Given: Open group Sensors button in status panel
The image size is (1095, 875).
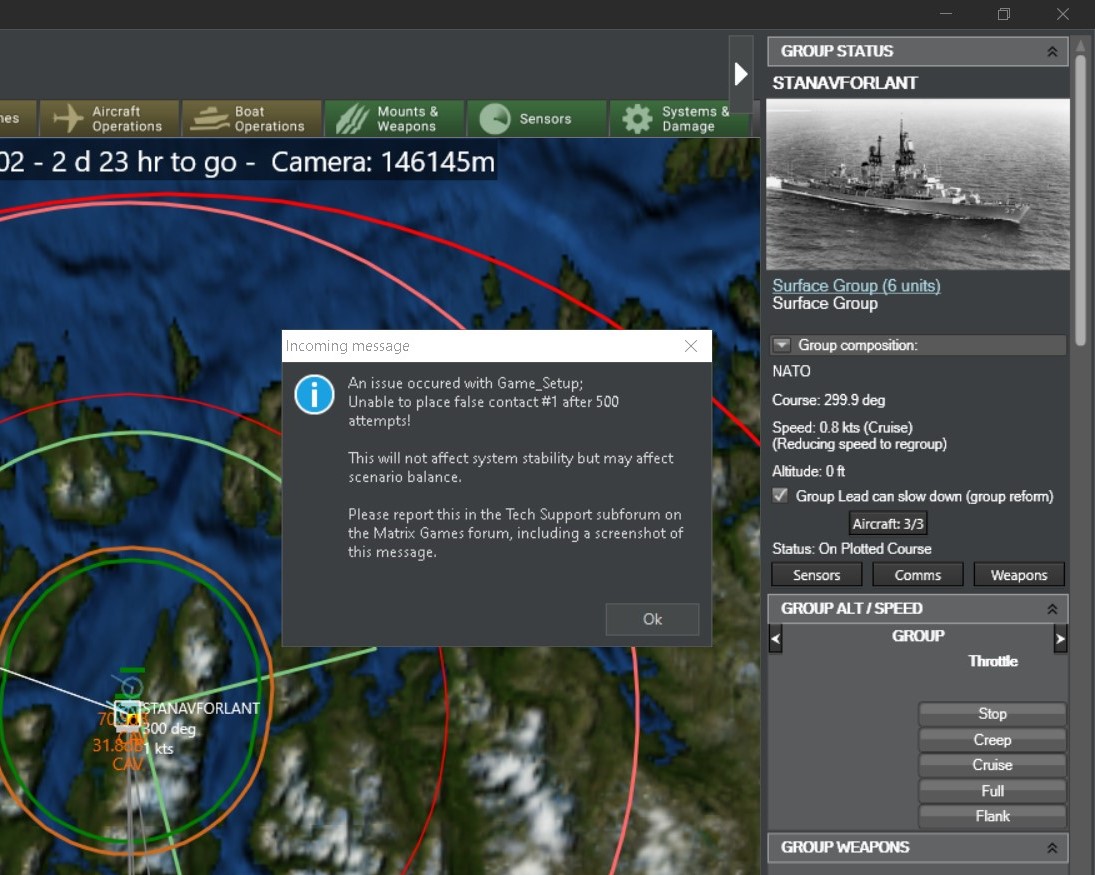Looking at the screenshot, I should pos(816,575).
